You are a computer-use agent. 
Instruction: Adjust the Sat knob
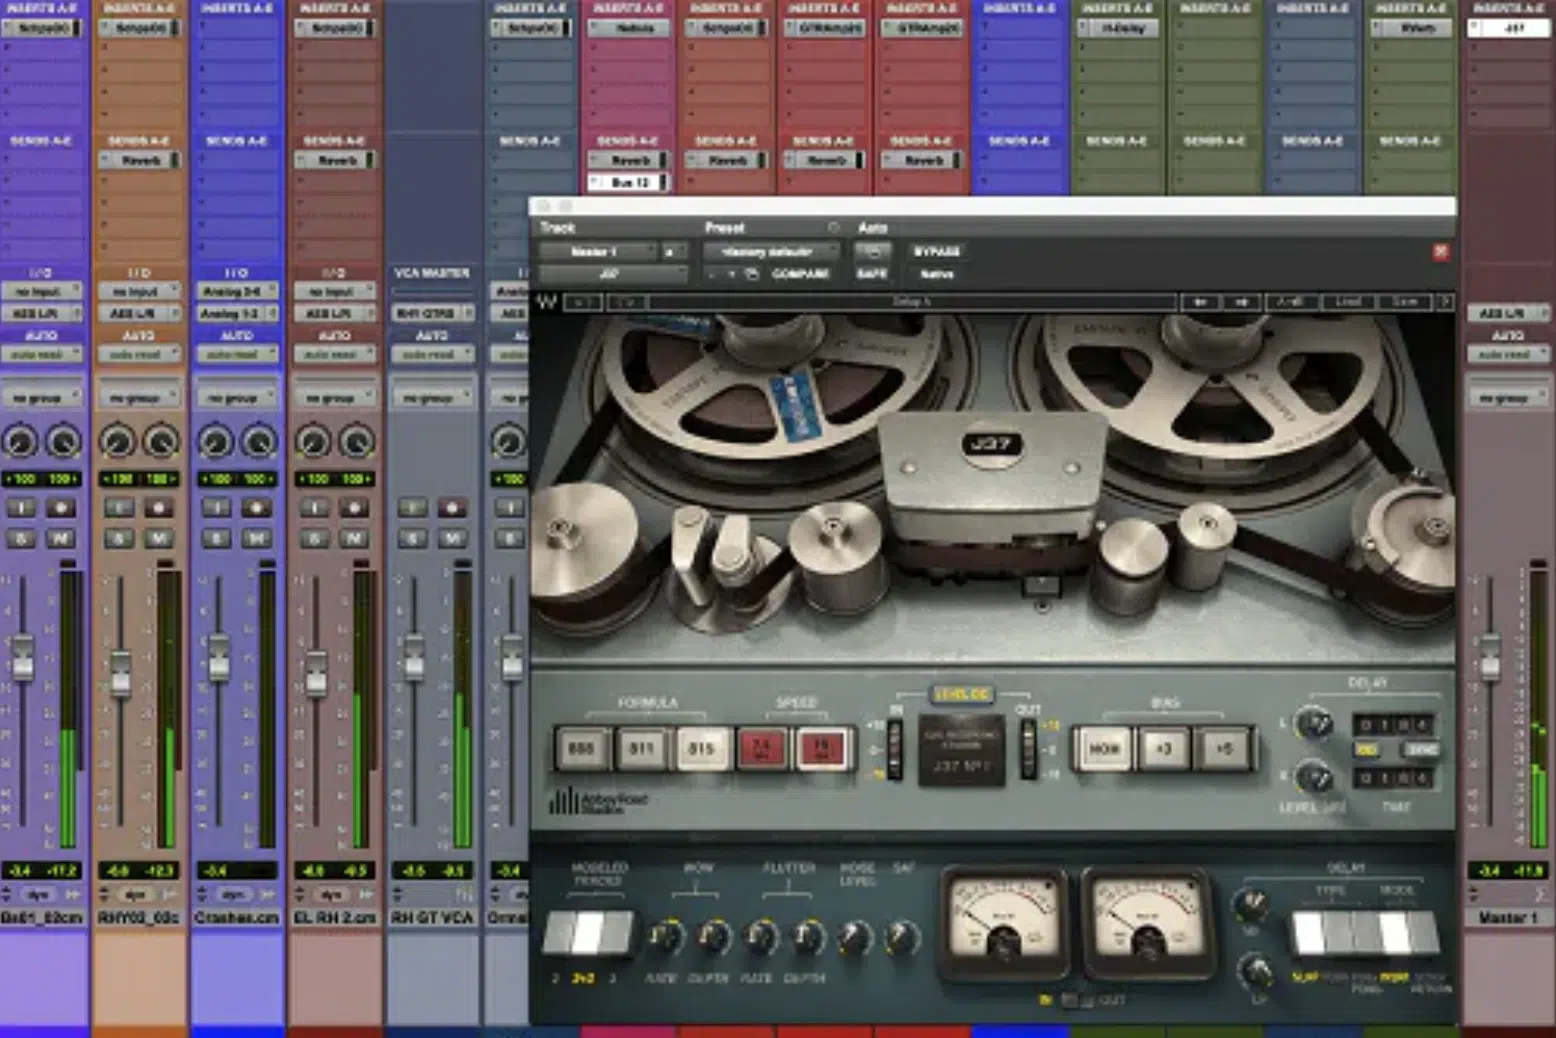[902, 937]
